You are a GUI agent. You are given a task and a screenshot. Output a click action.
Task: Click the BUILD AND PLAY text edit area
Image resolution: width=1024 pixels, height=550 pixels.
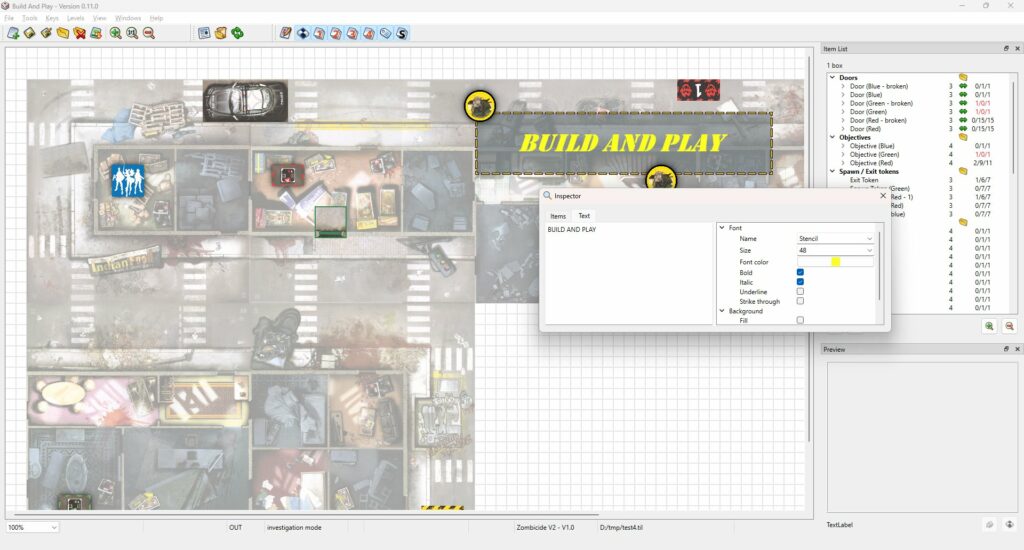[x=628, y=273]
